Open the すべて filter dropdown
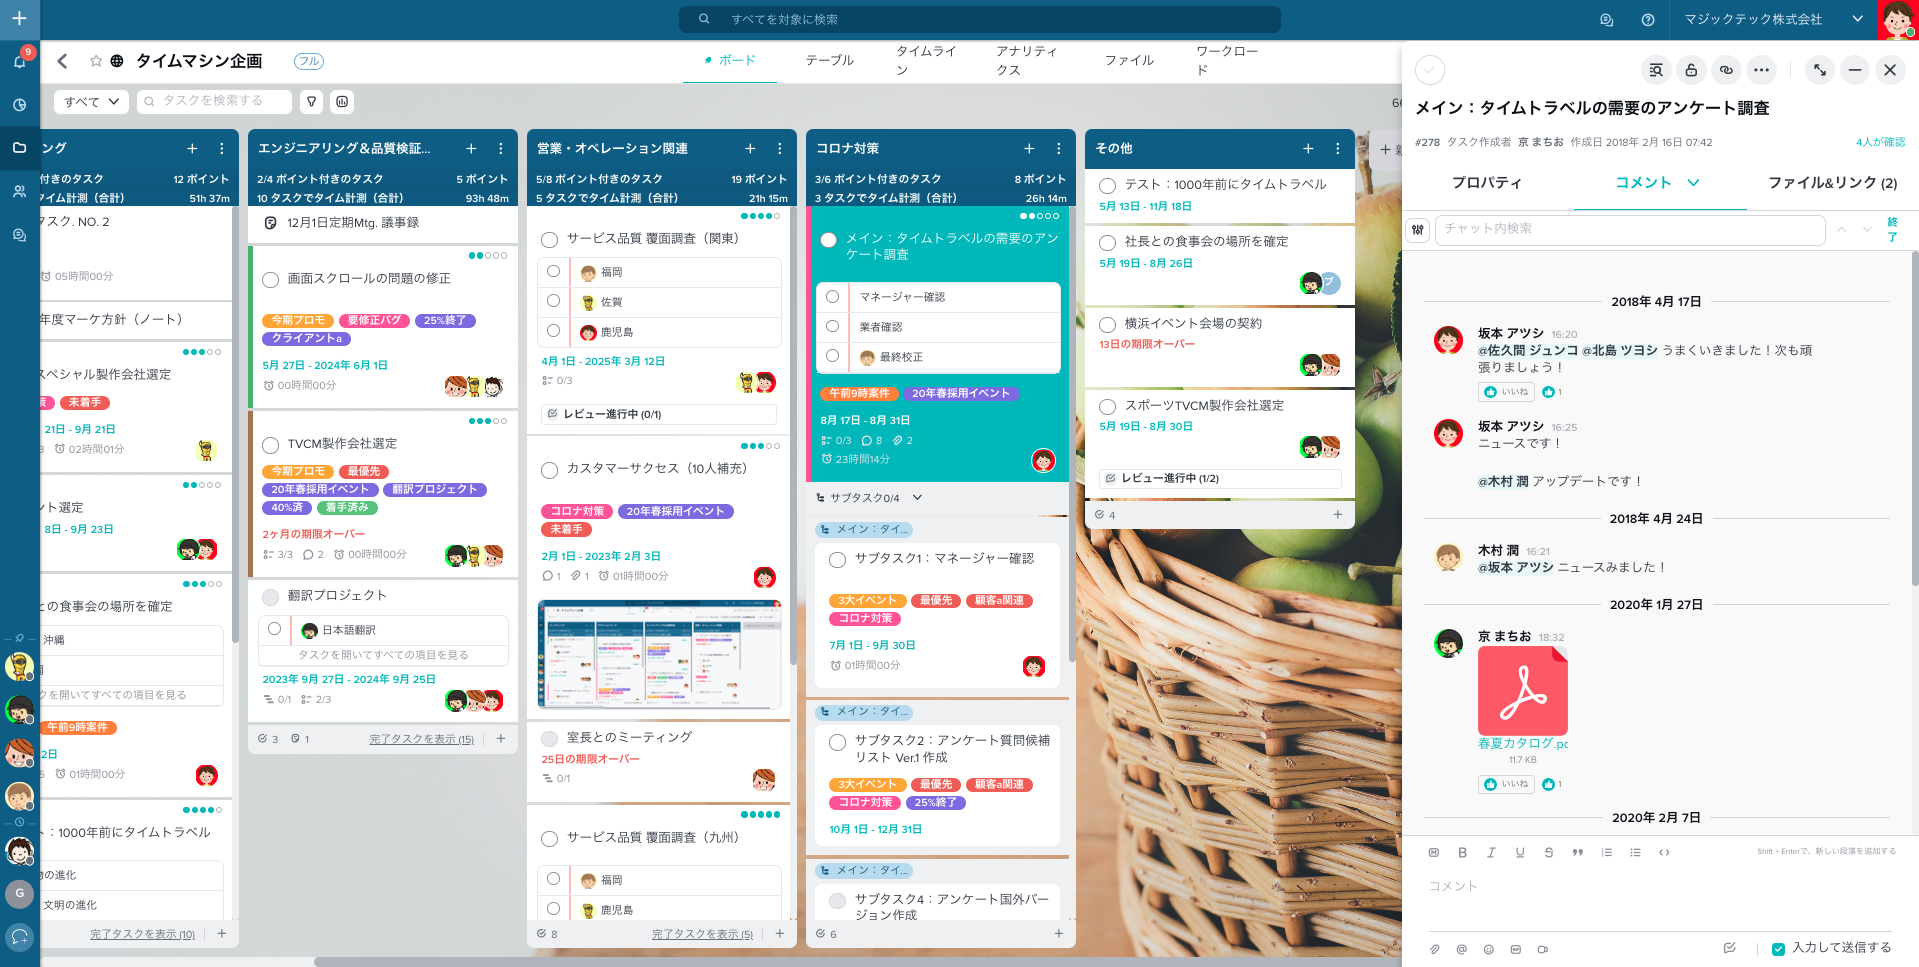Screen dimensions: 1919x967 (91, 102)
